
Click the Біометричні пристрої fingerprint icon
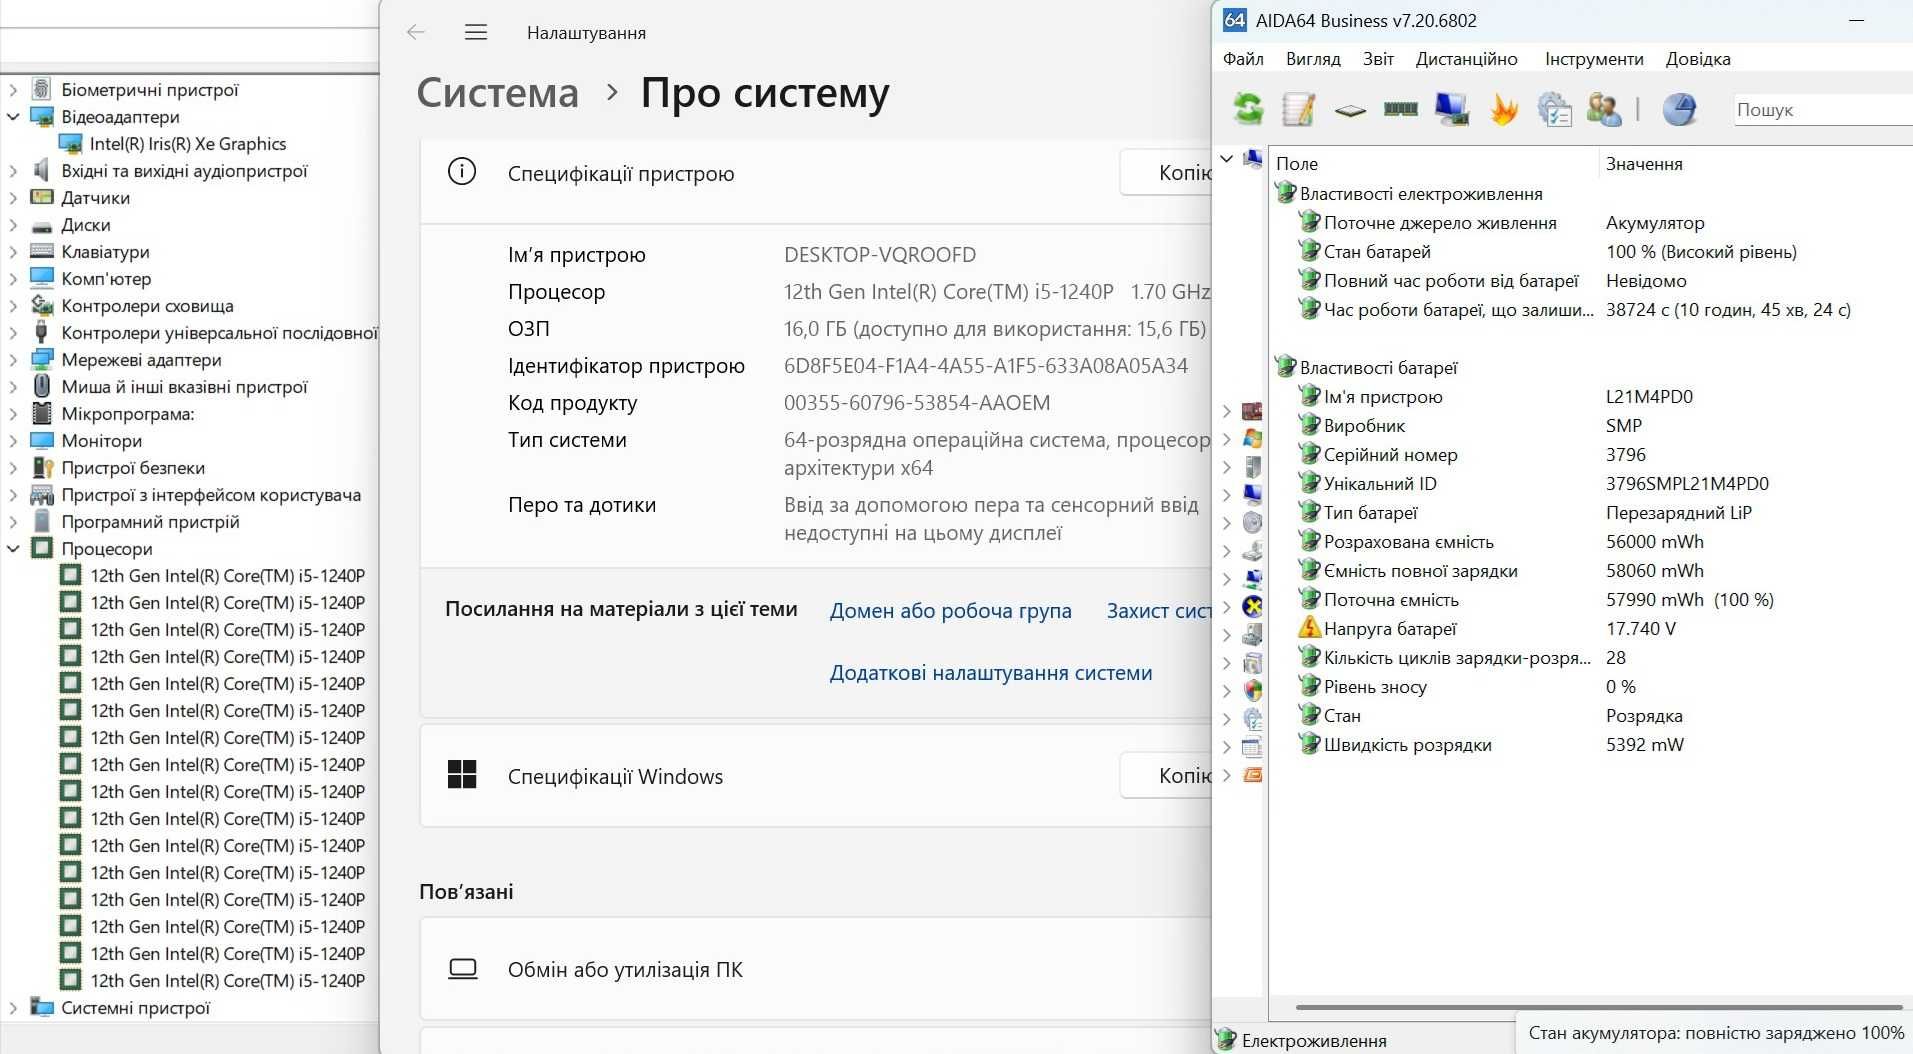pos(42,89)
